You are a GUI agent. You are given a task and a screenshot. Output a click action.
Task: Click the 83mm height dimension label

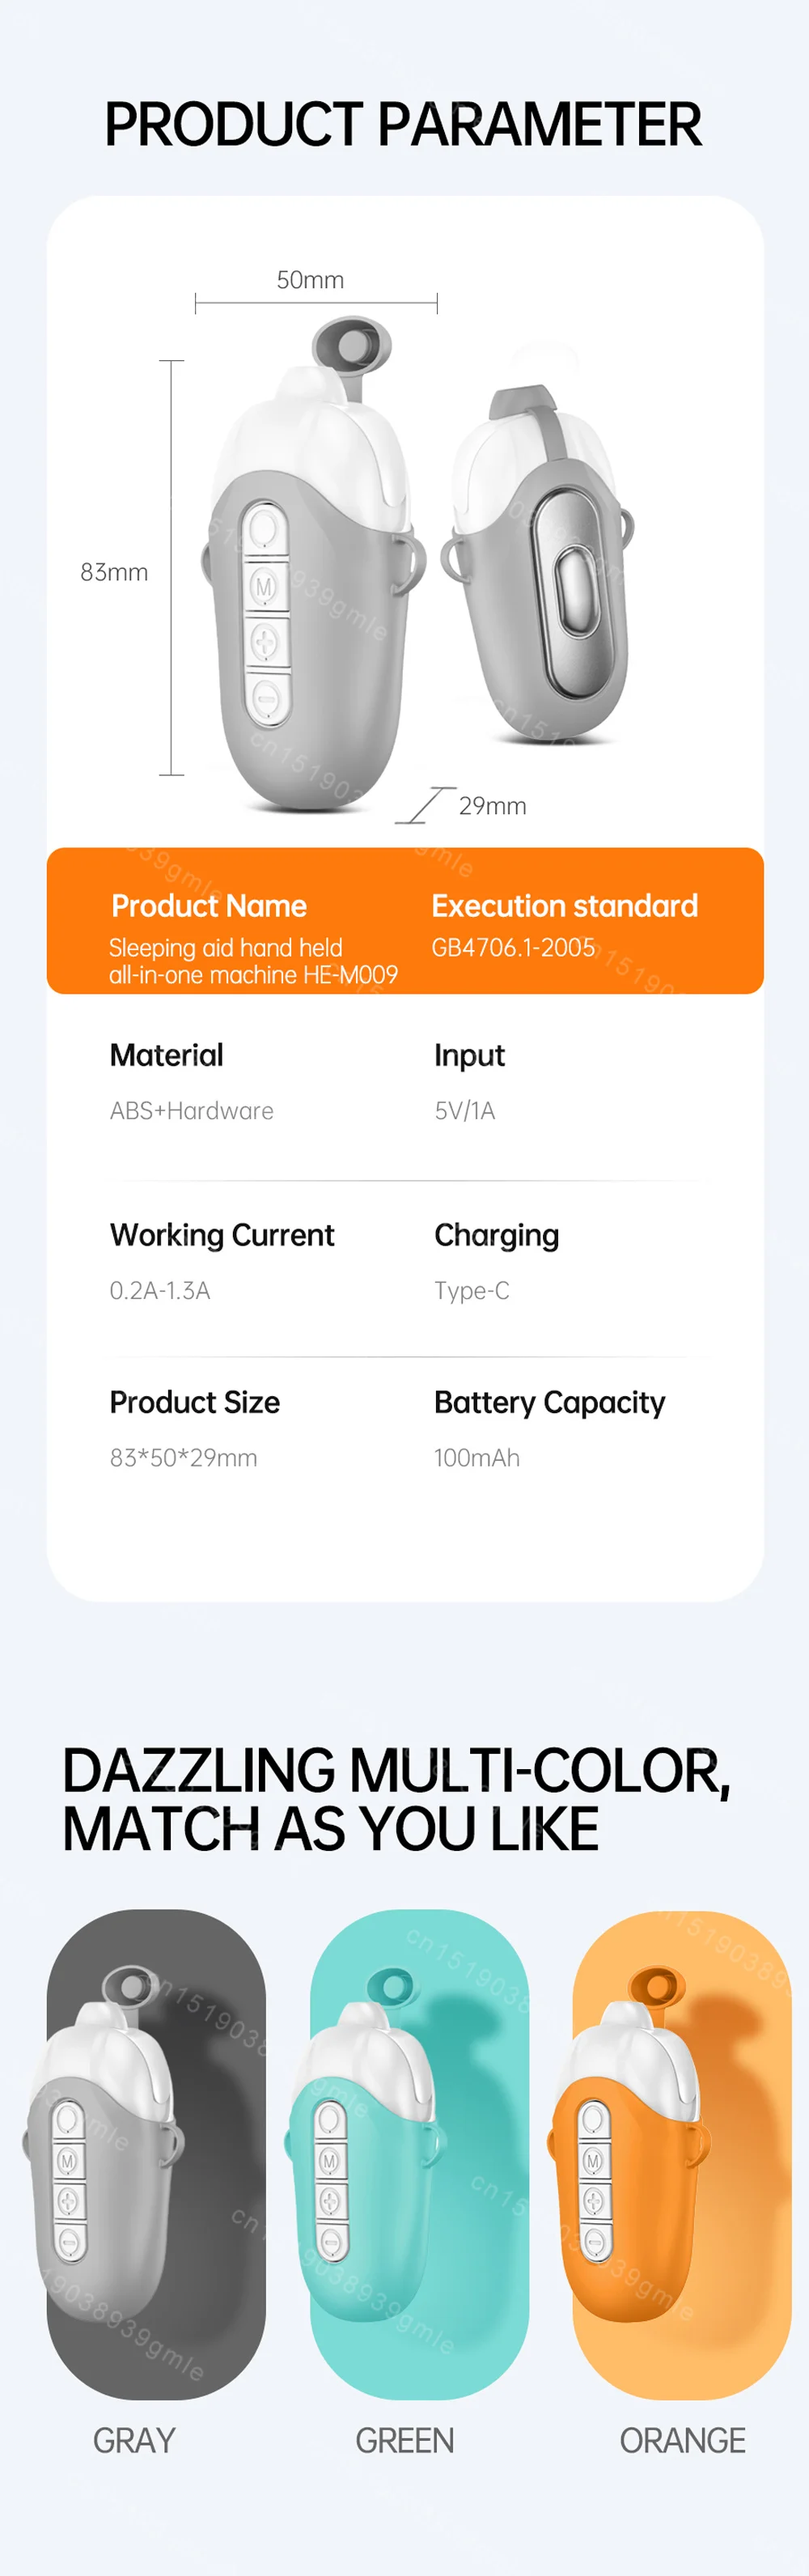tap(114, 572)
